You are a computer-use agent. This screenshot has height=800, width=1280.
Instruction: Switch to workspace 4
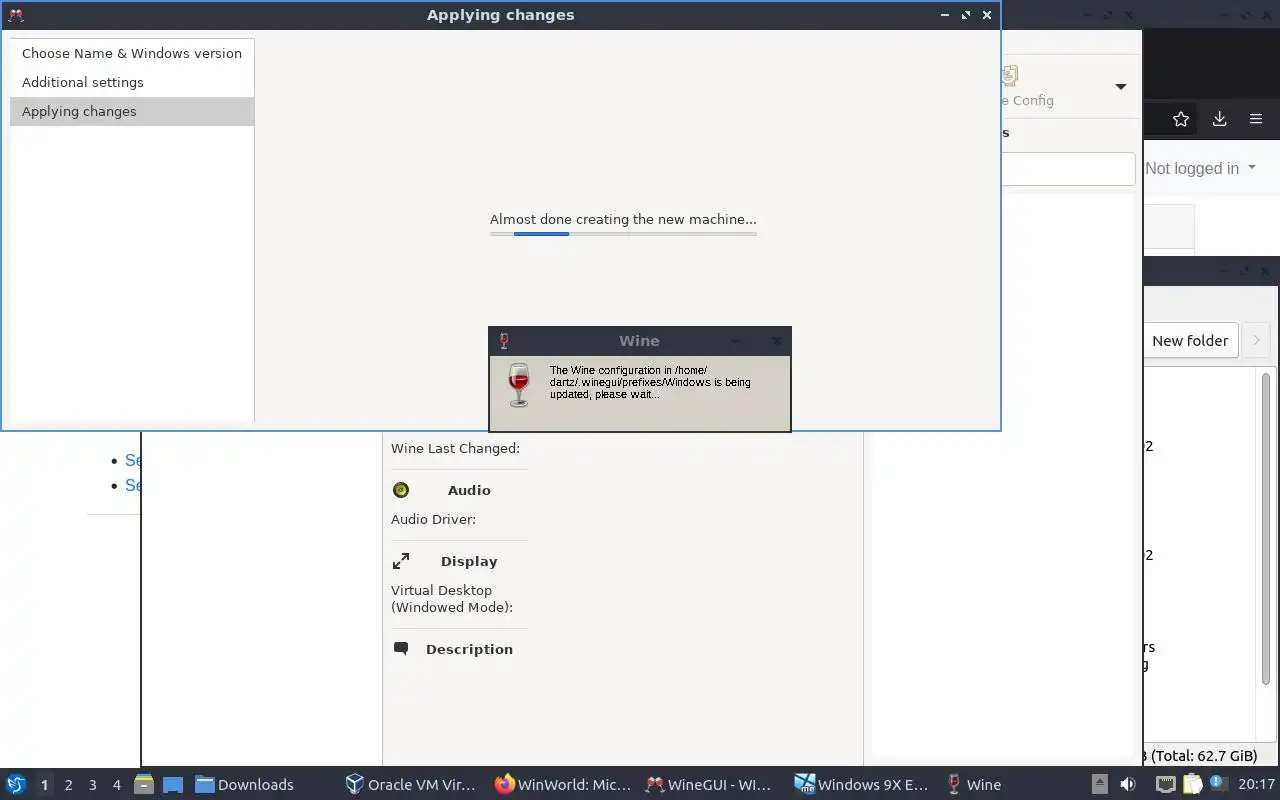click(116, 785)
